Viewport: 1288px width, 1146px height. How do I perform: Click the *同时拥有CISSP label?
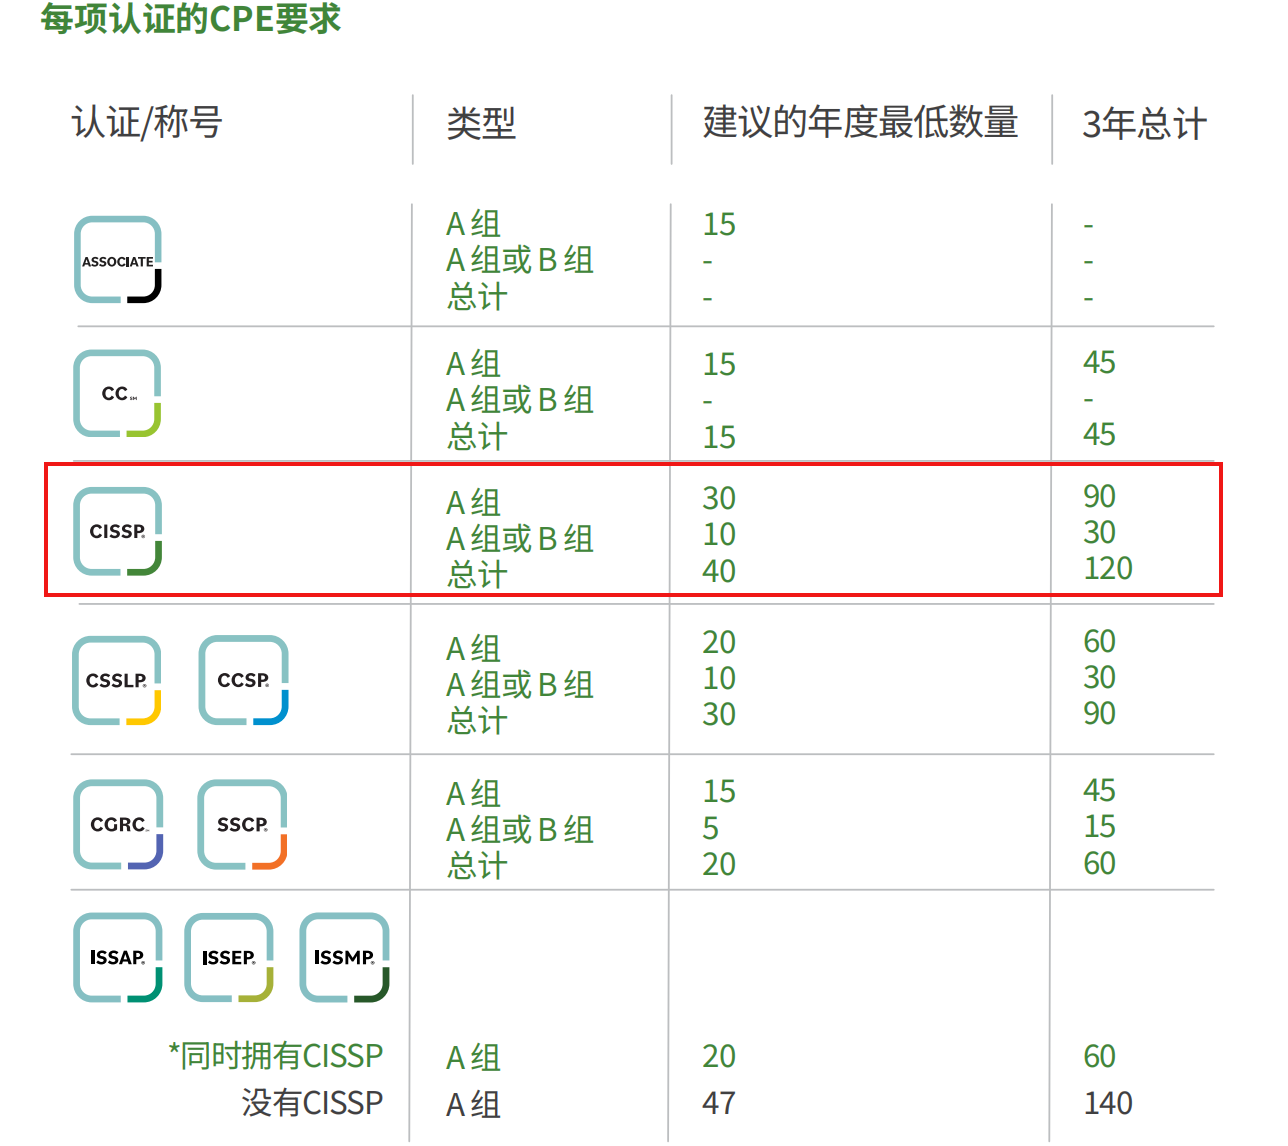pos(277,1055)
